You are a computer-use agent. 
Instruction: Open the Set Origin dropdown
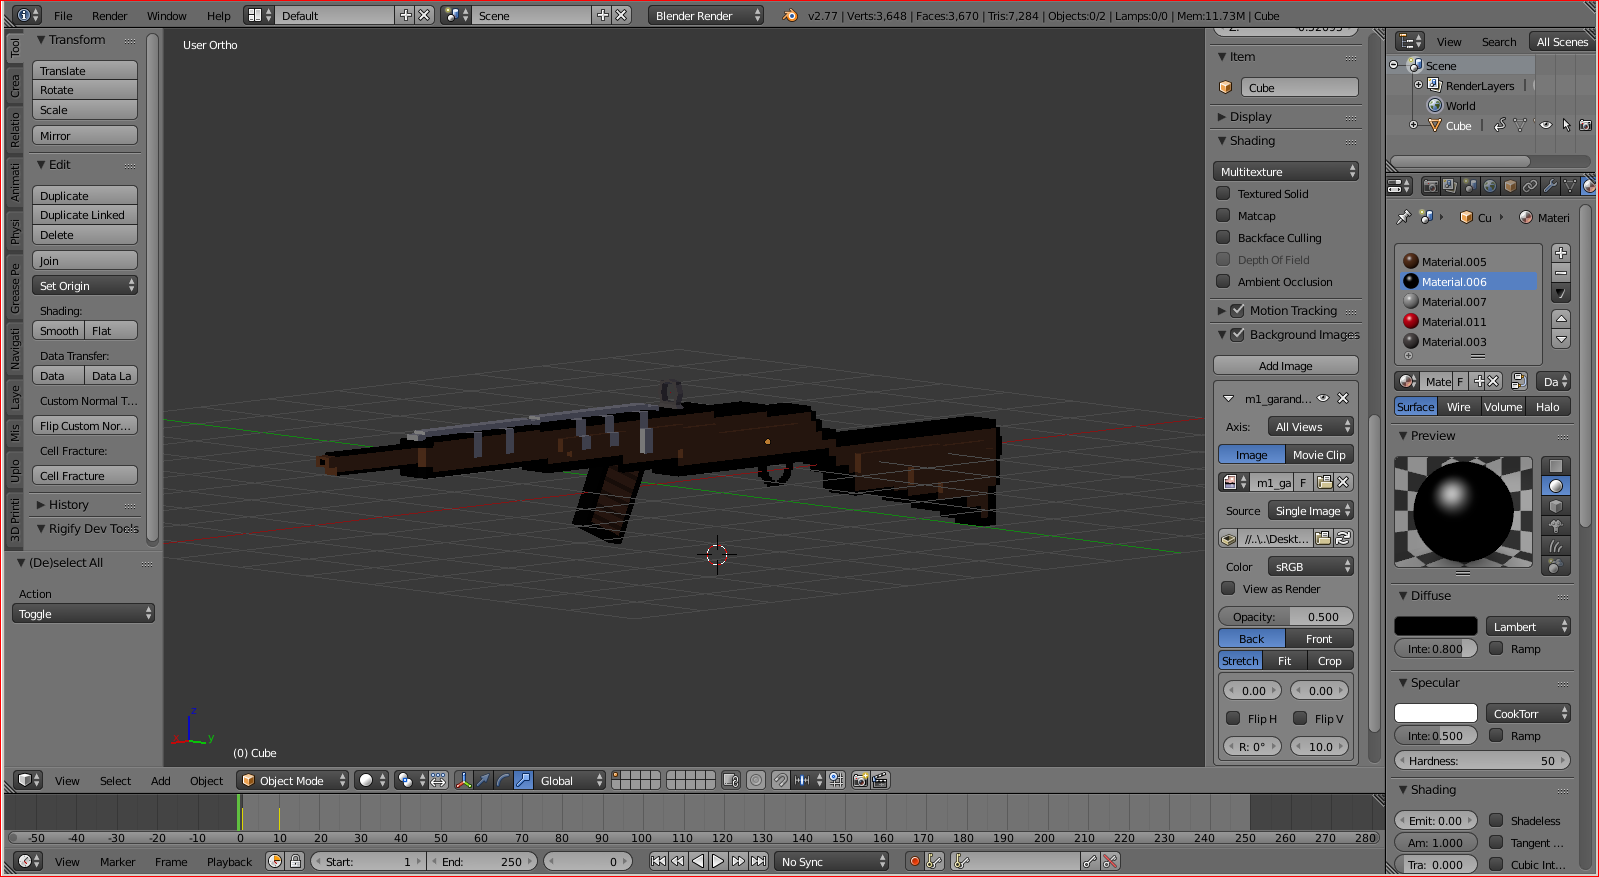85,285
